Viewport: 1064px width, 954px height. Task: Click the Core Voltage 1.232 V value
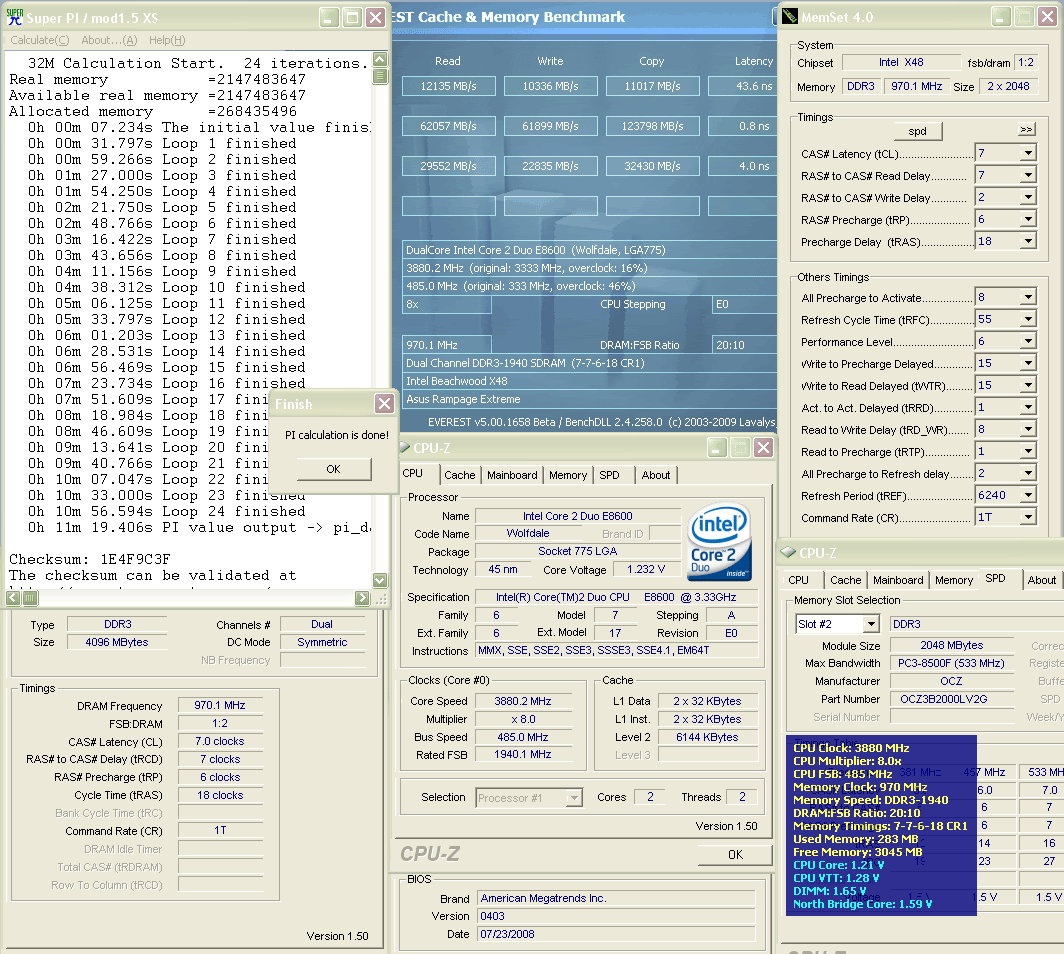[x=646, y=570]
